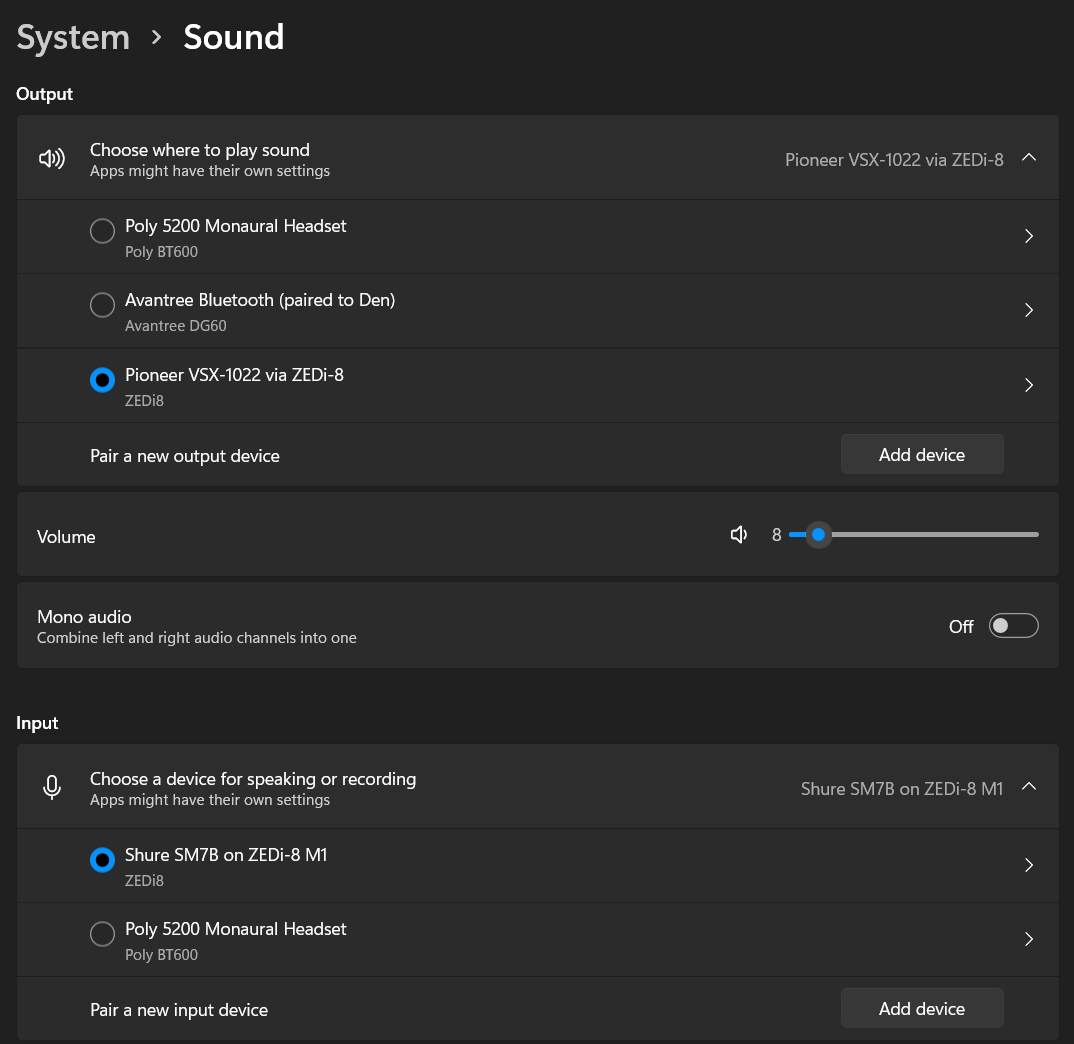Open Poly 5200 input device properties arrow
Image resolution: width=1074 pixels, height=1044 pixels.
click(x=1029, y=939)
